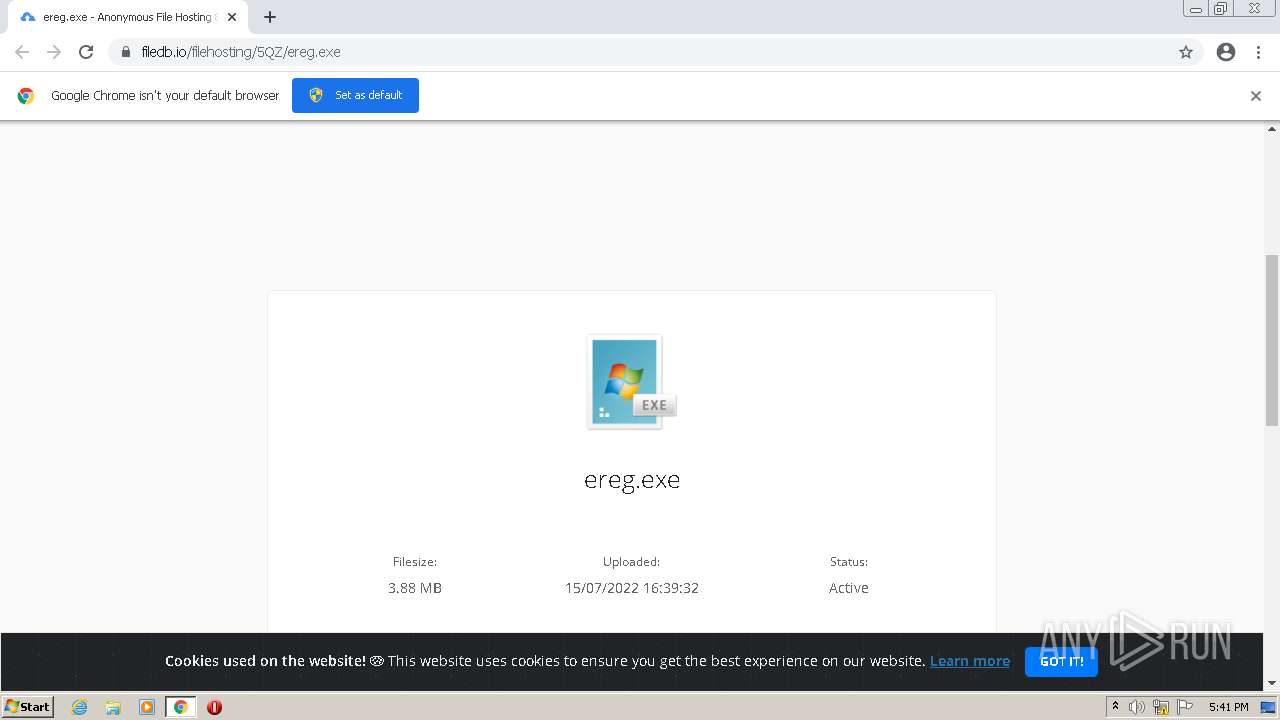Open Chrome profile account menu
The height and width of the screenshot is (720, 1280).
[1226, 52]
